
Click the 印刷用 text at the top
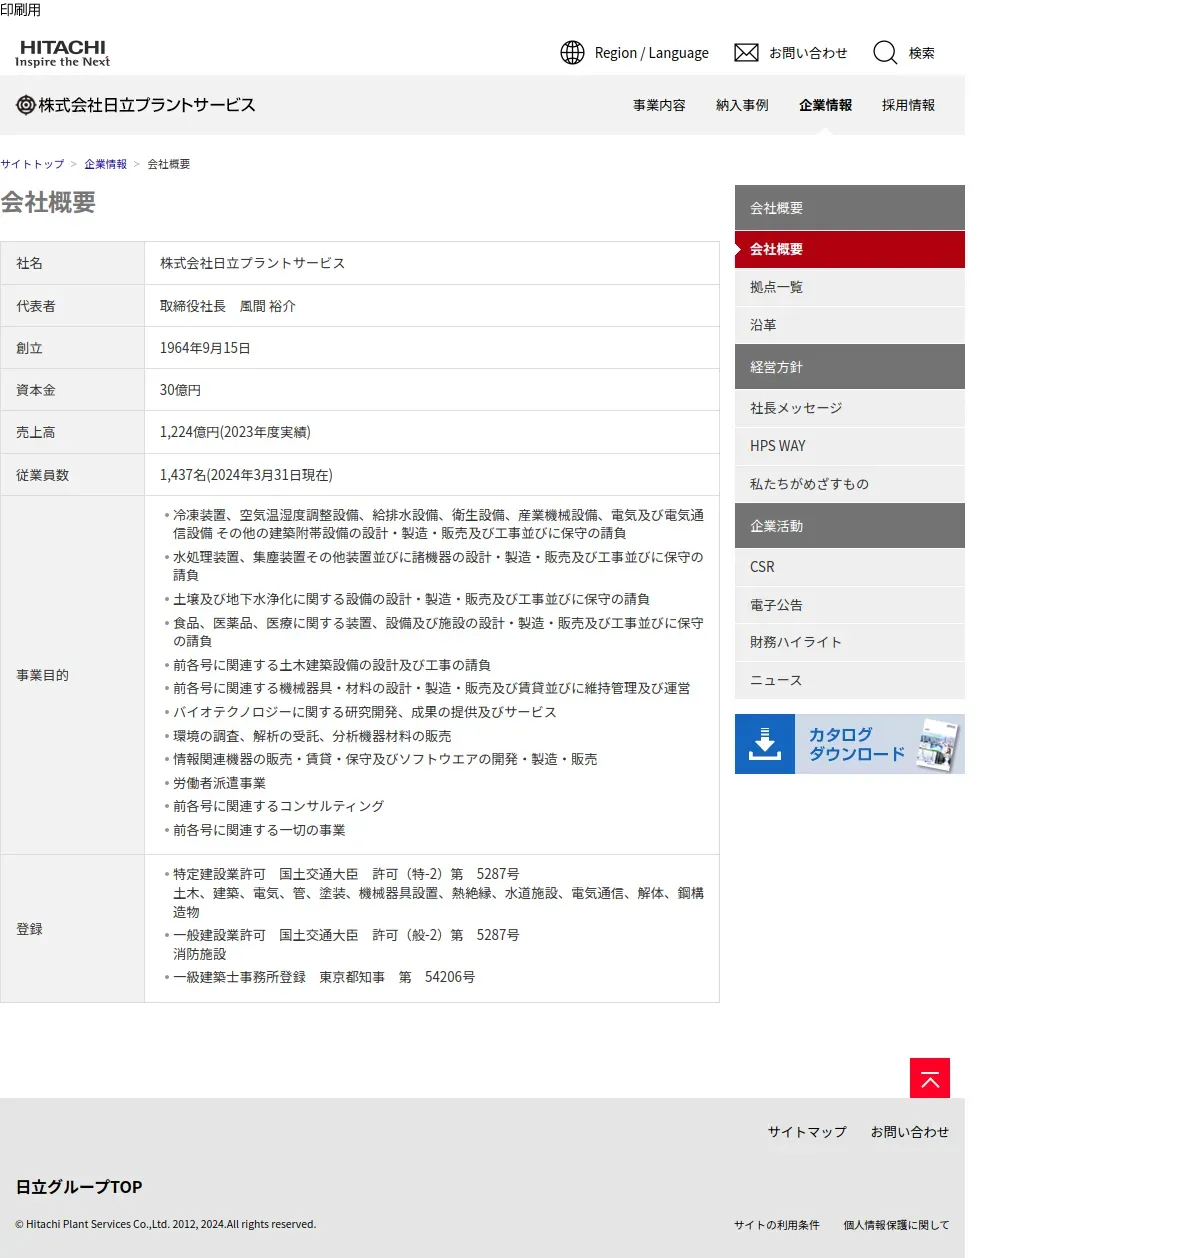tap(20, 10)
